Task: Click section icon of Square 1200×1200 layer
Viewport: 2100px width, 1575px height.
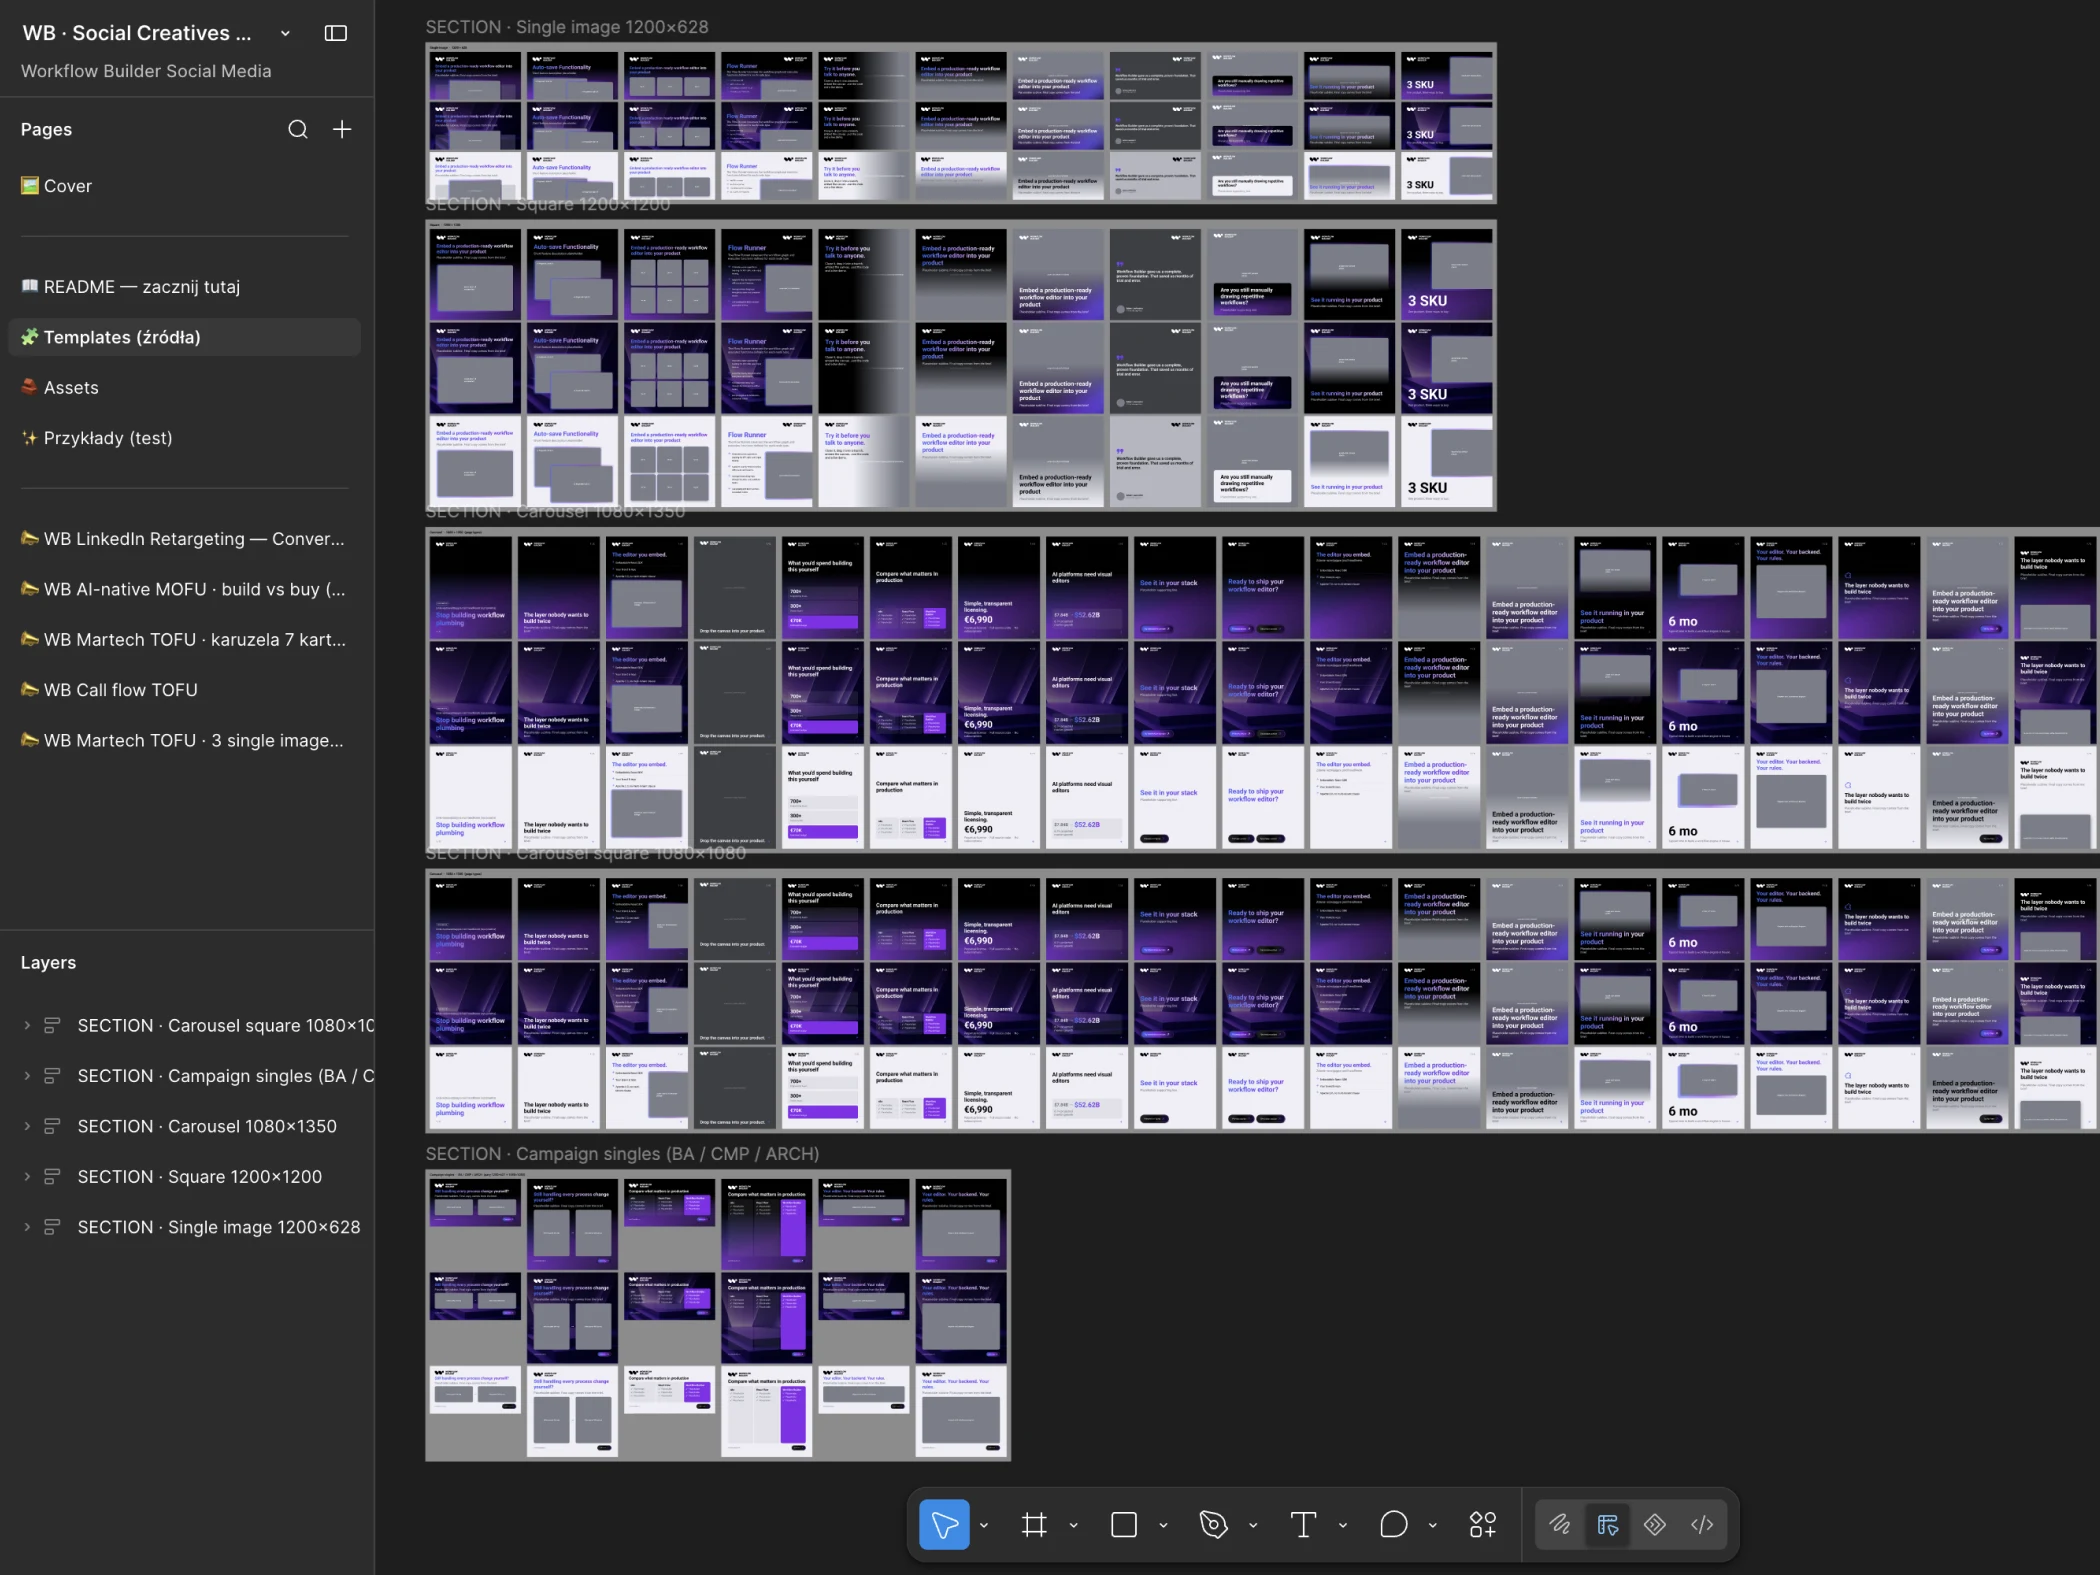Action: (52, 1177)
